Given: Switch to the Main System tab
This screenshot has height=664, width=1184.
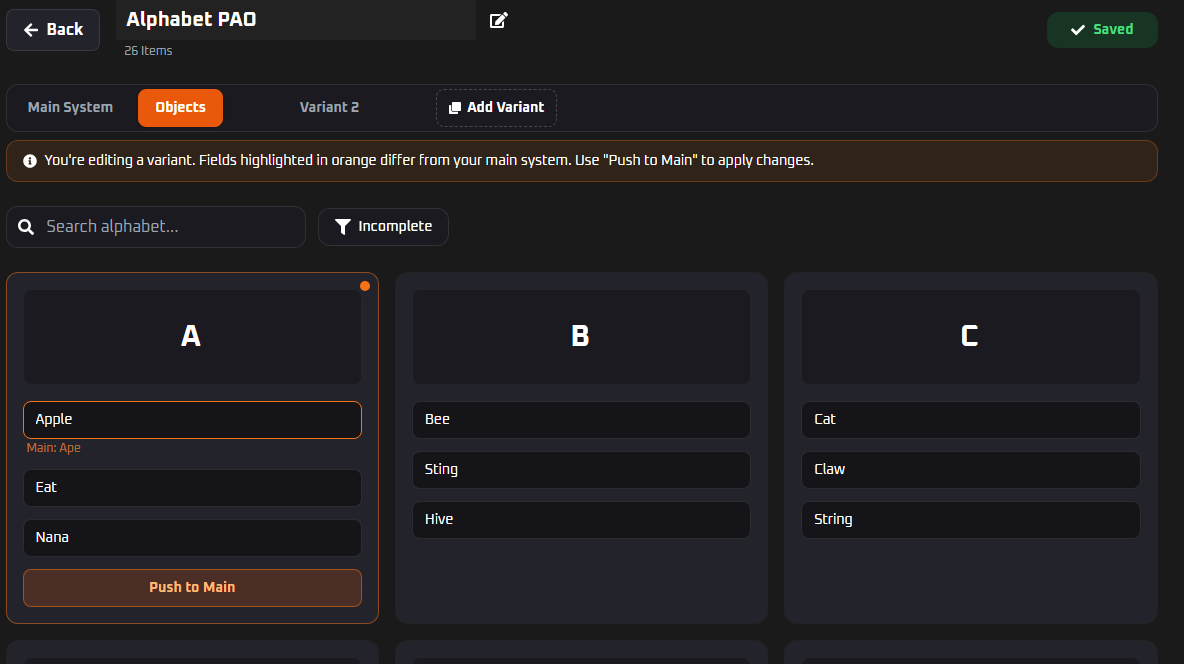Looking at the screenshot, I should [70, 108].
